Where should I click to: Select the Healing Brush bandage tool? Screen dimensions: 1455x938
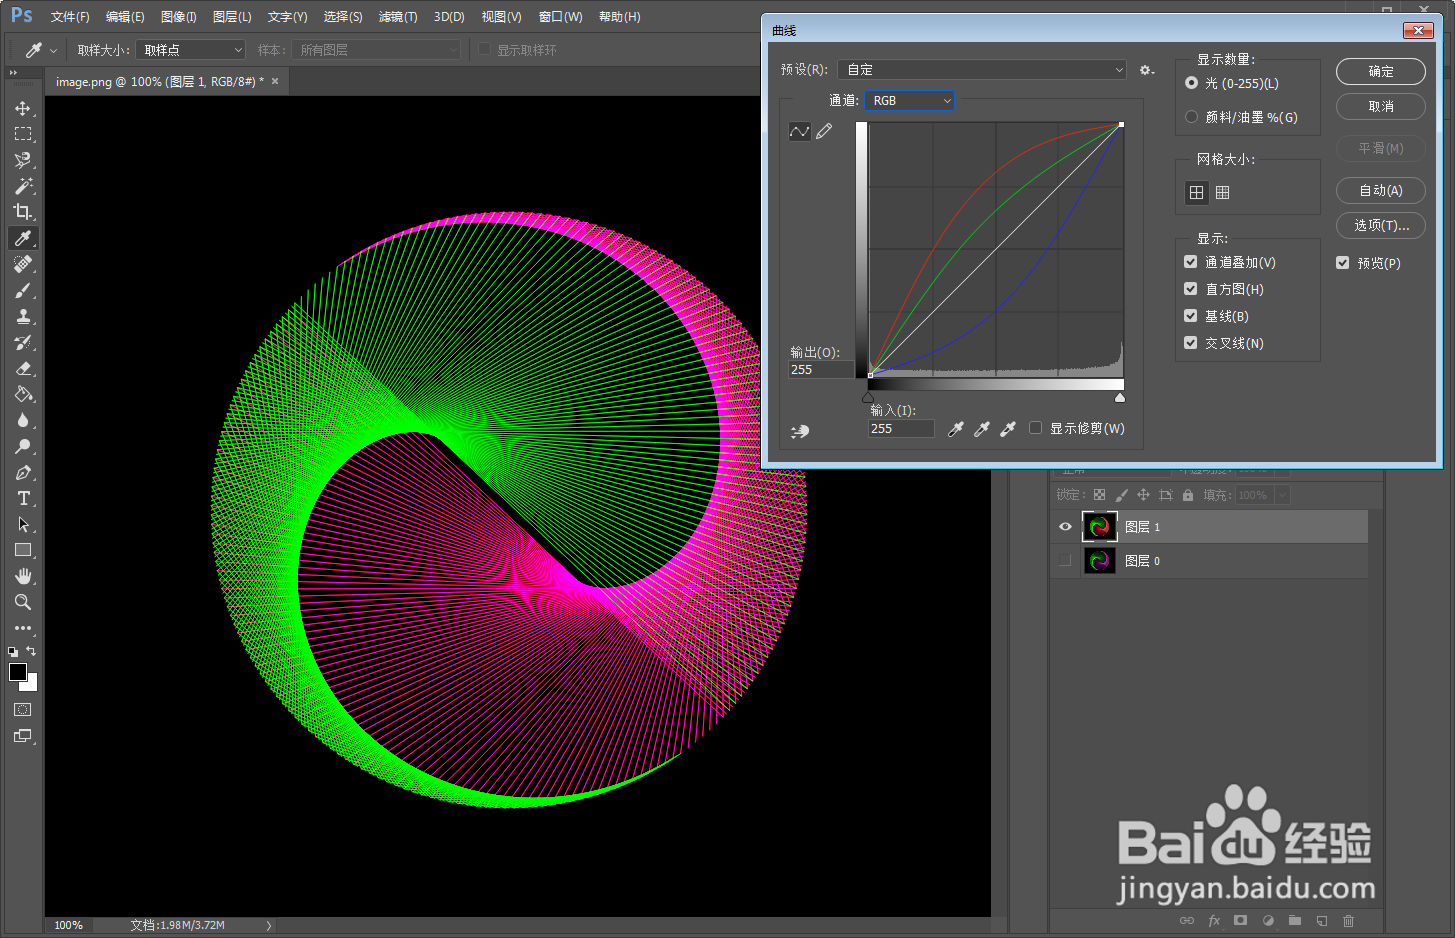click(23, 264)
